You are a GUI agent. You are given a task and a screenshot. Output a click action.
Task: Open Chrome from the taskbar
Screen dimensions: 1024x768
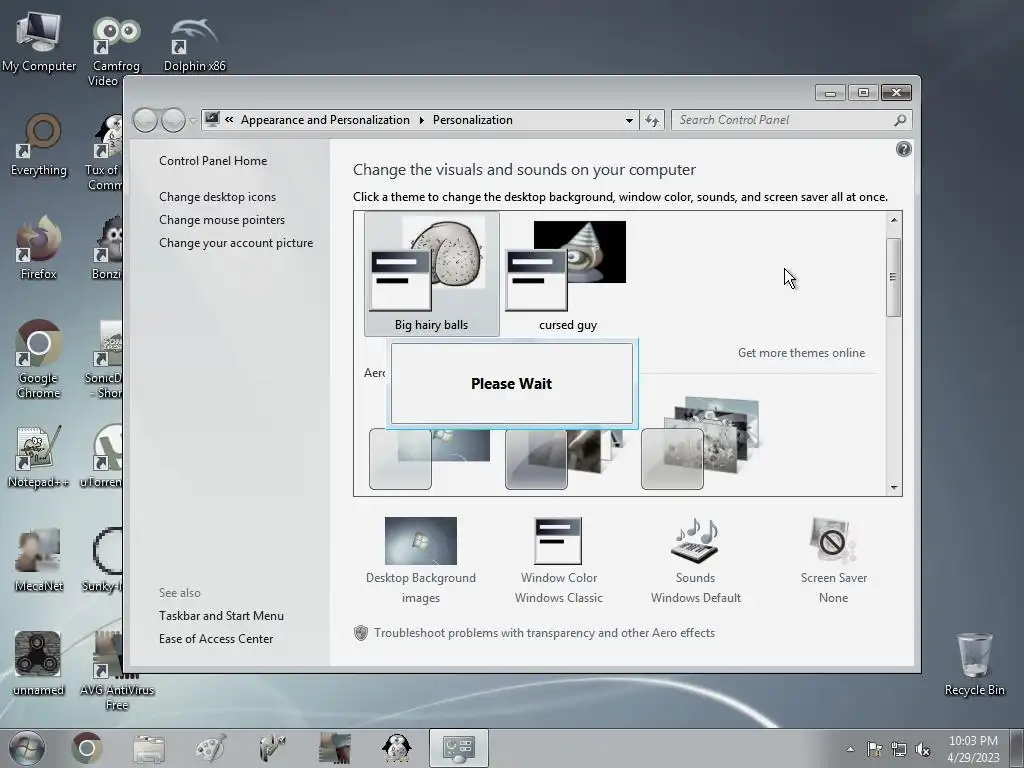click(87, 748)
